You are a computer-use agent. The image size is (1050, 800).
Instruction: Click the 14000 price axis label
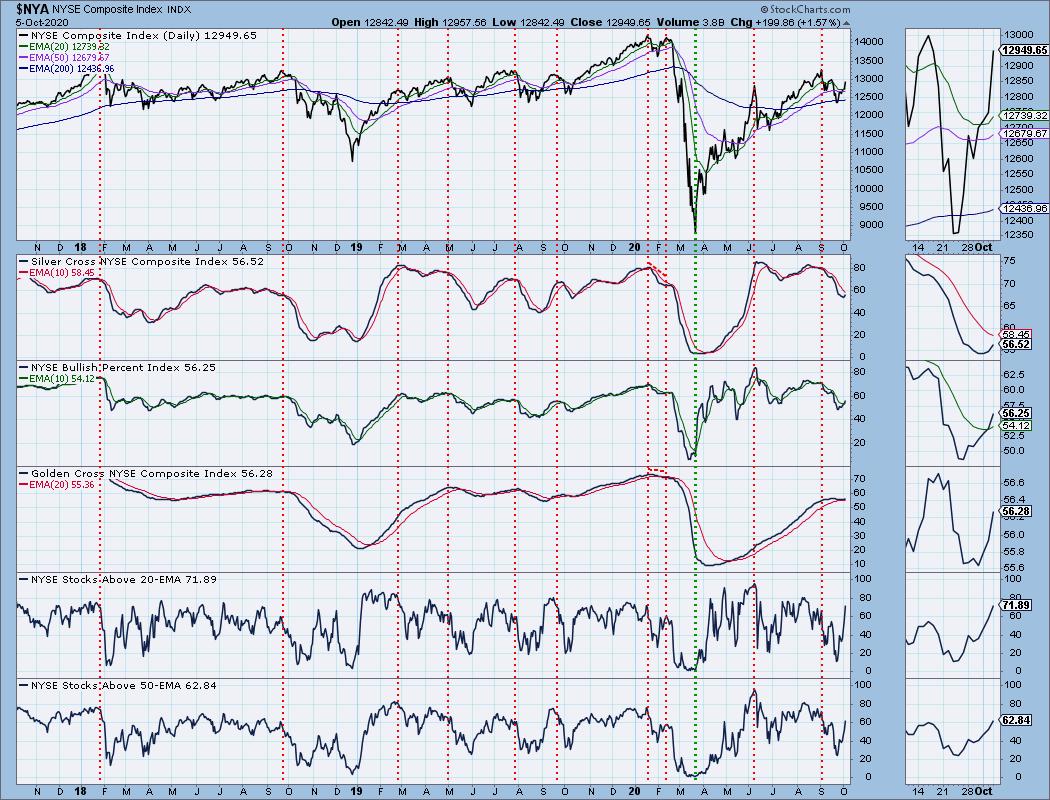(867, 42)
